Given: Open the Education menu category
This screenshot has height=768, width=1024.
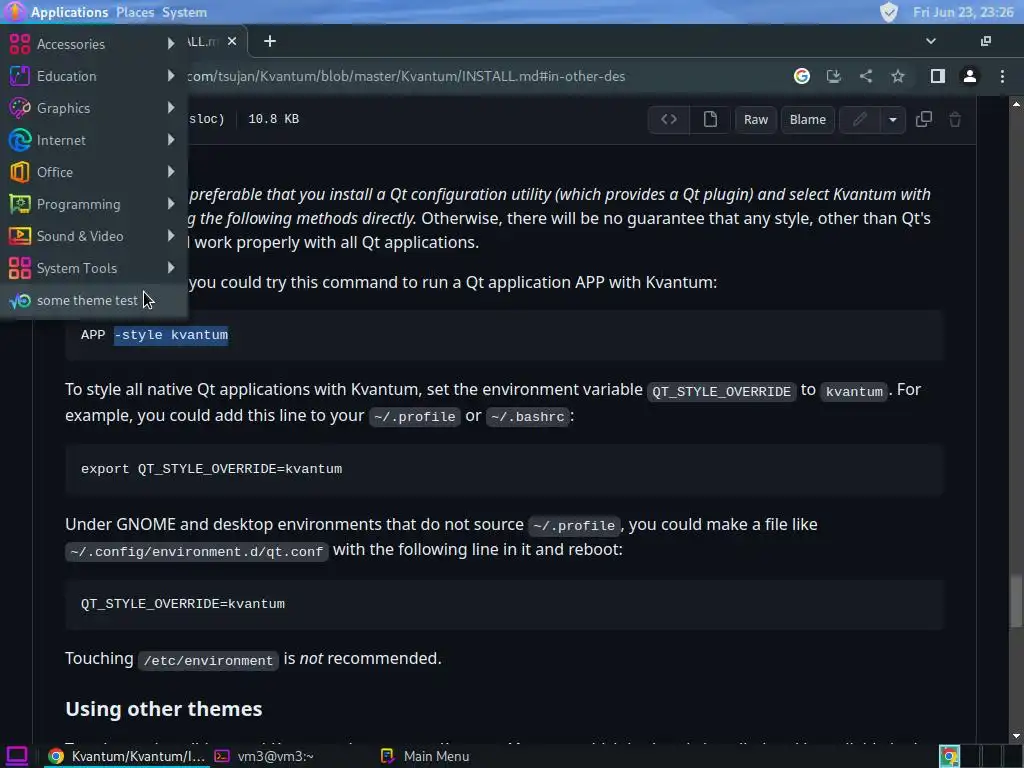Looking at the screenshot, I should [x=93, y=76].
